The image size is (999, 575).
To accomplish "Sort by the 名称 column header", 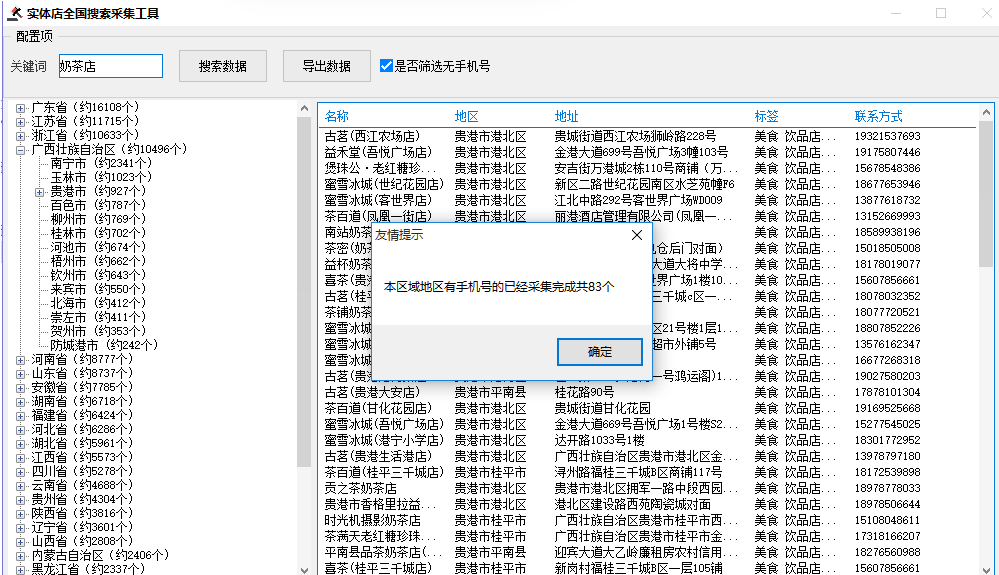I will 337,116.
